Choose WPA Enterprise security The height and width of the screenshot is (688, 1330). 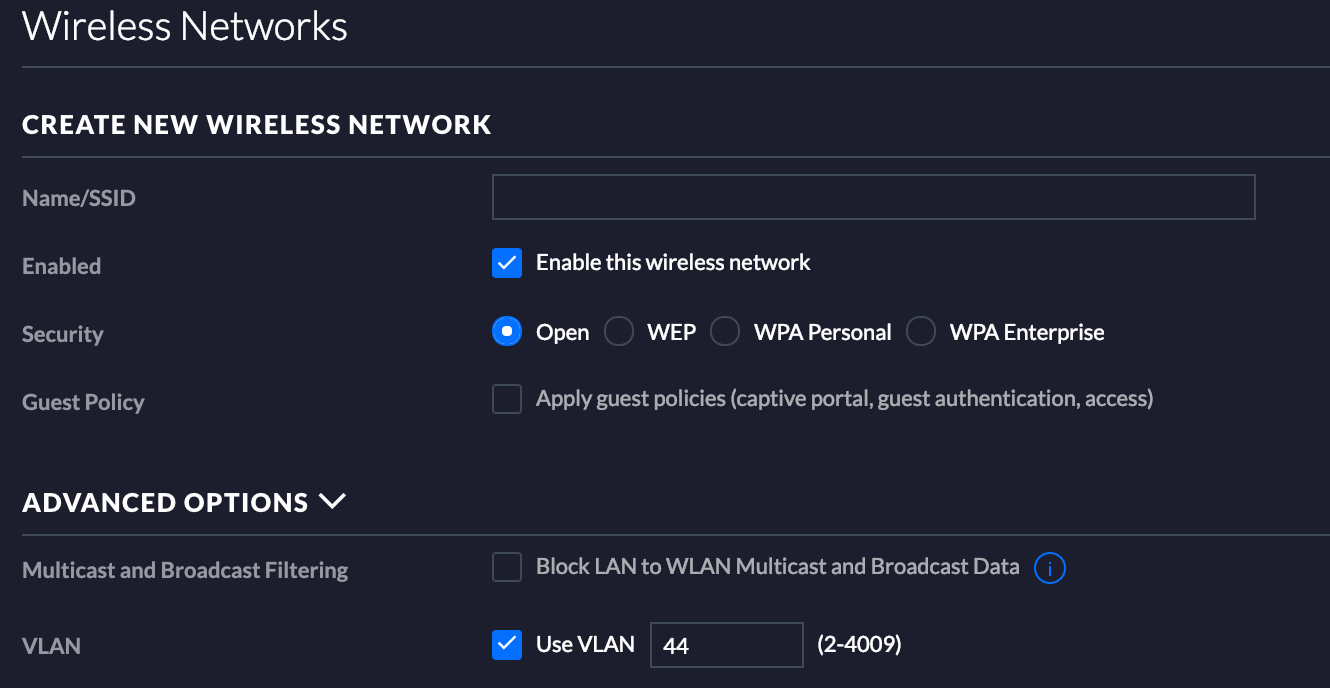coord(920,331)
